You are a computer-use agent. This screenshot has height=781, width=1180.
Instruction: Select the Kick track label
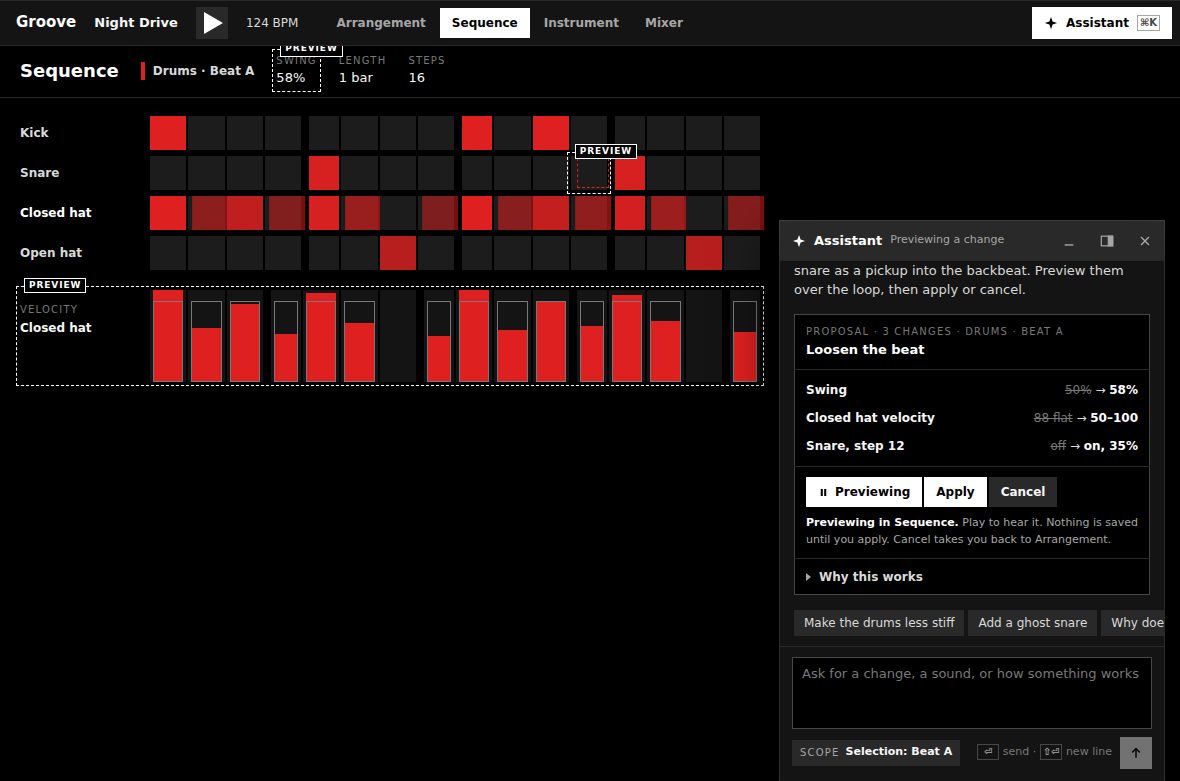coord(34,132)
